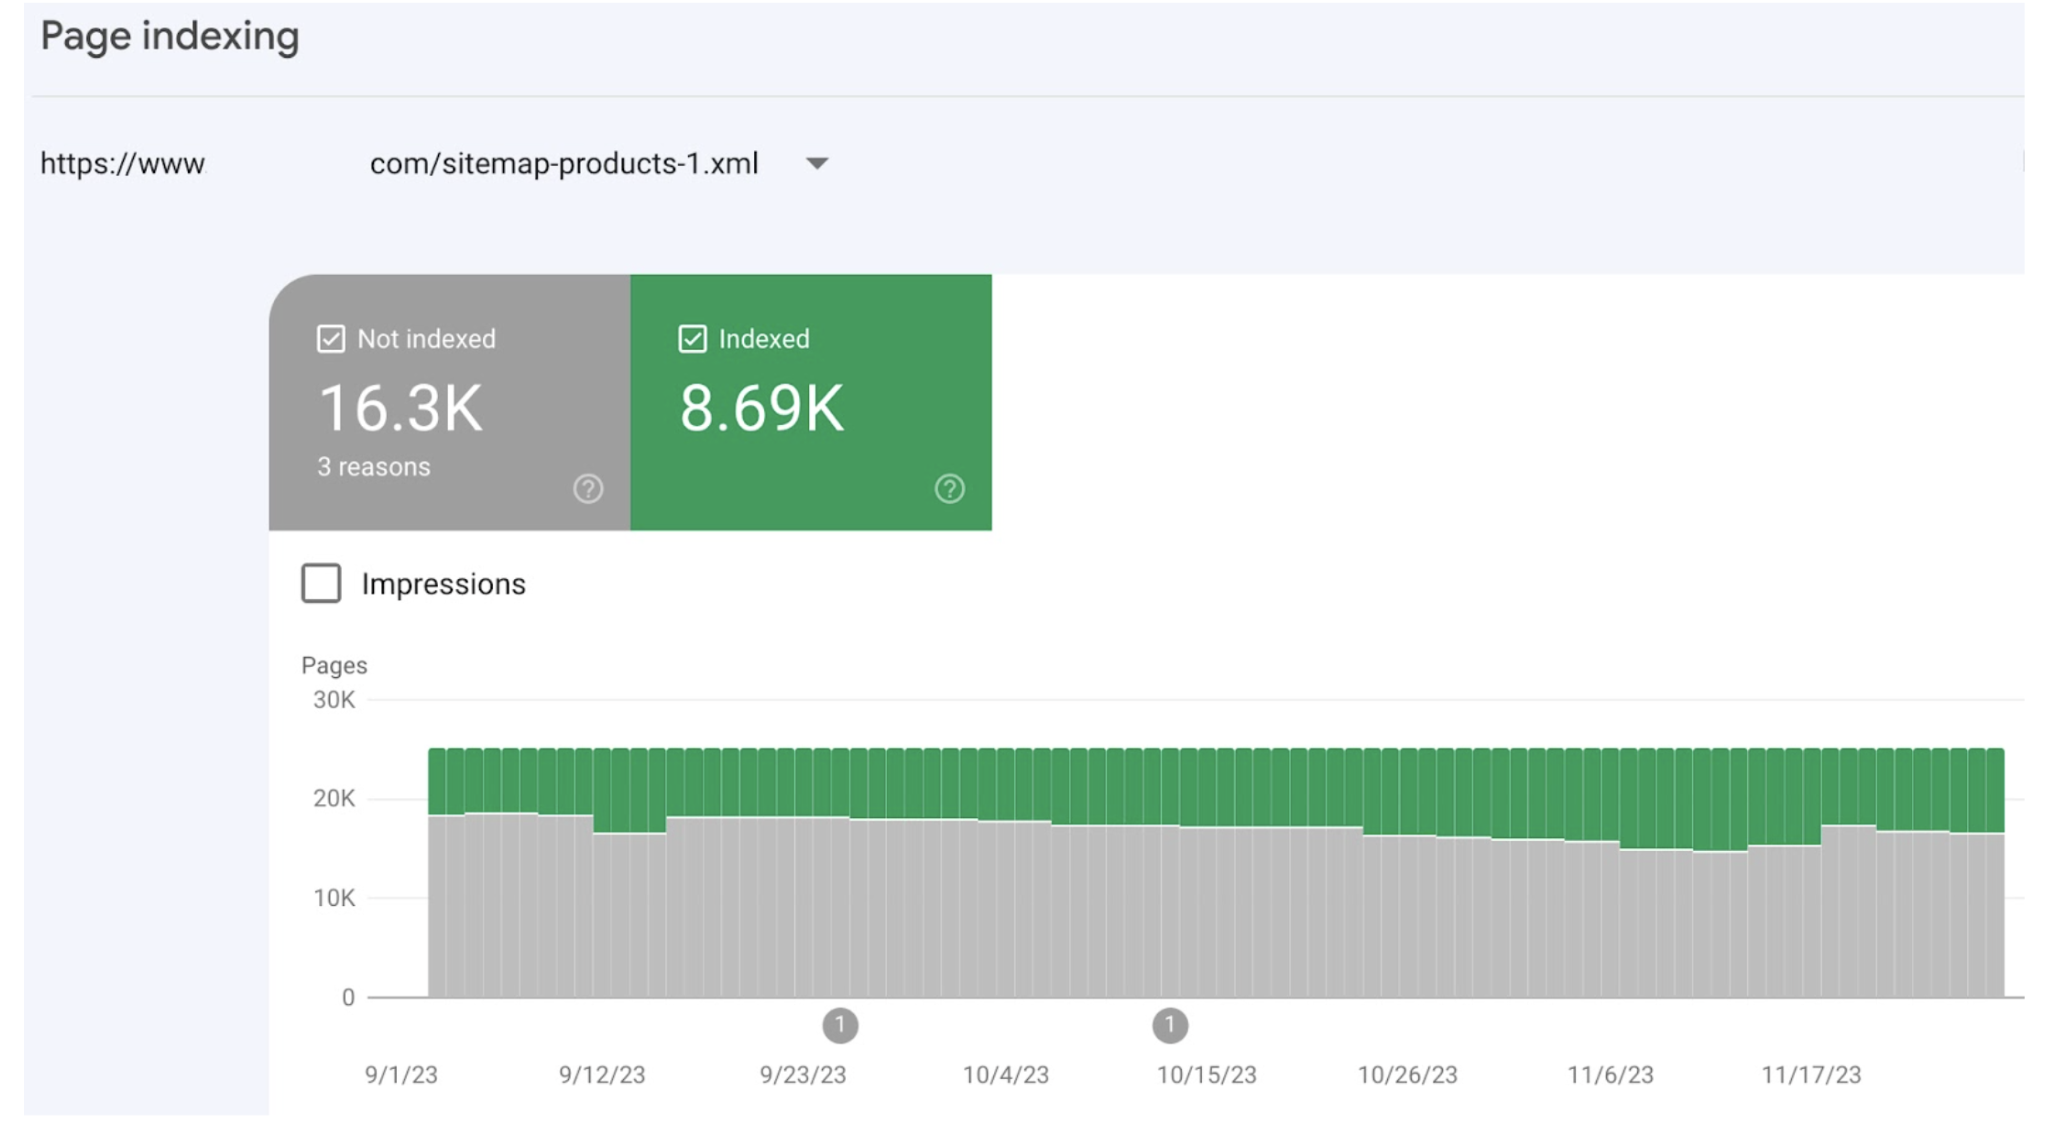Click the Page indexing heading

click(170, 37)
